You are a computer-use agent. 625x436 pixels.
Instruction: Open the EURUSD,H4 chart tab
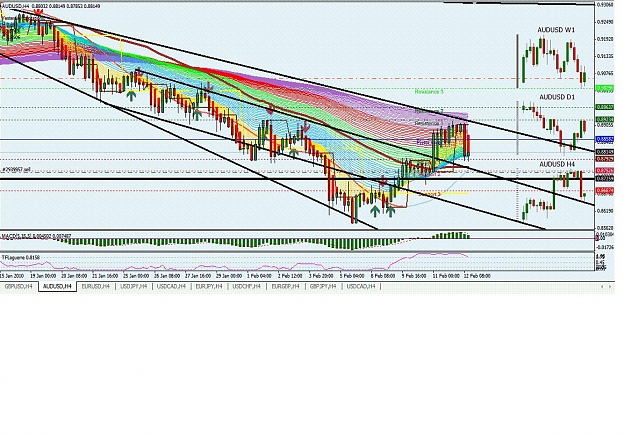(95, 286)
